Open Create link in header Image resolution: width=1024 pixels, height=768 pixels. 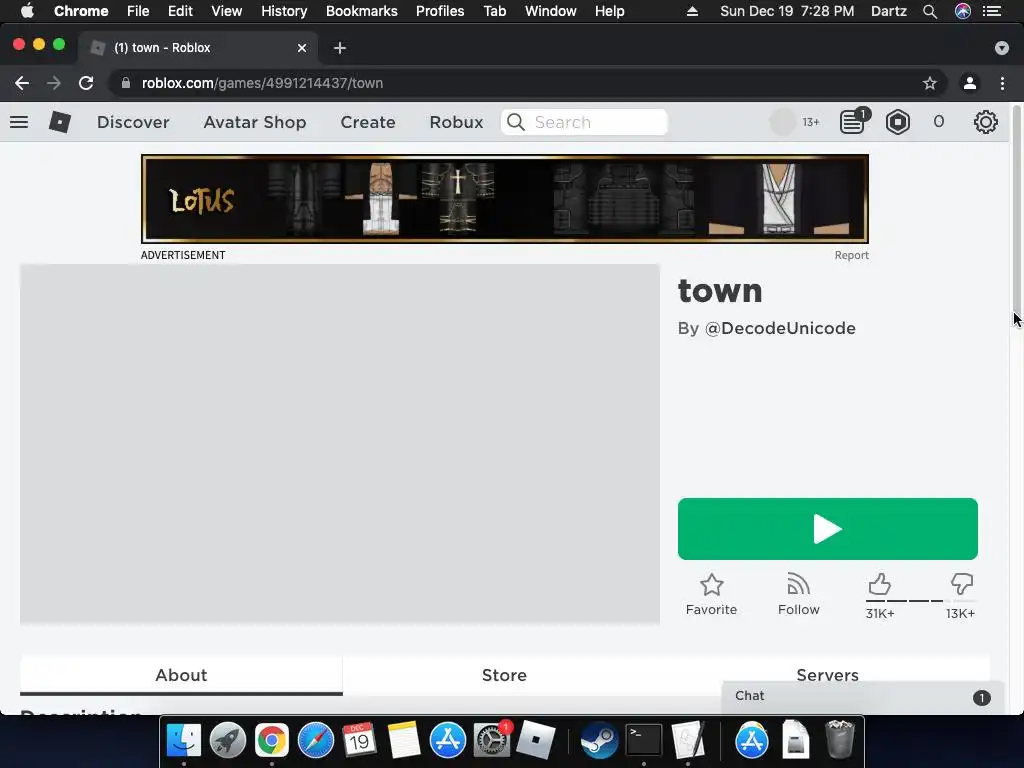tap(368, 122)
